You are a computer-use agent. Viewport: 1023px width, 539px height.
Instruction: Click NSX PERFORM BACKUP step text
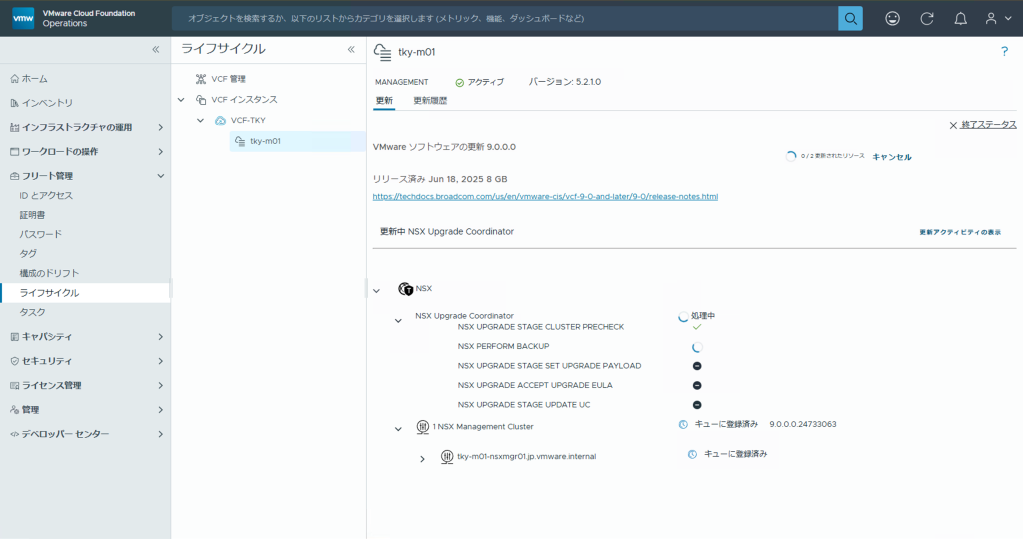tap(504, 346)
